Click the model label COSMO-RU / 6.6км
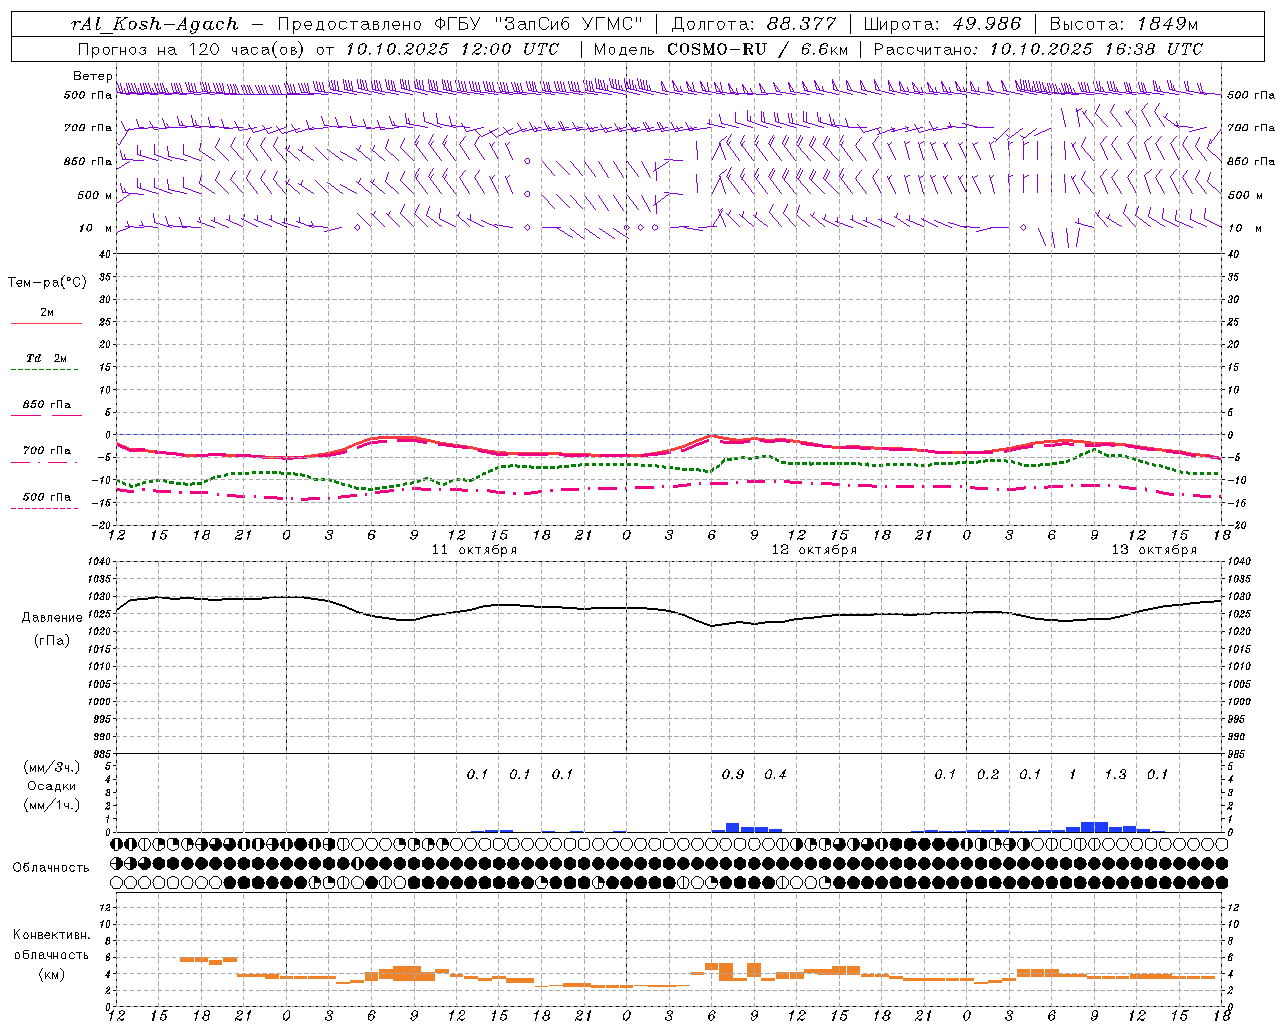Image resolution: width=1280 pixels, height=1024 pixels. 758,49
